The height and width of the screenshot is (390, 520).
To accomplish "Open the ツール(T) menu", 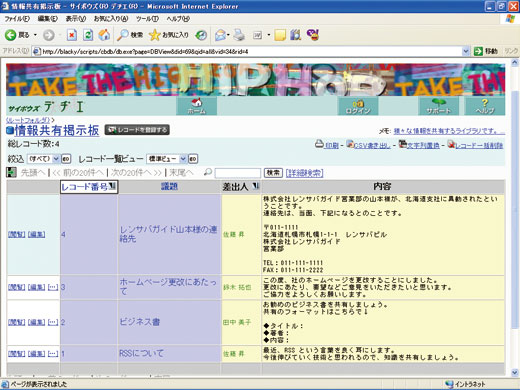I will [147, 19].
